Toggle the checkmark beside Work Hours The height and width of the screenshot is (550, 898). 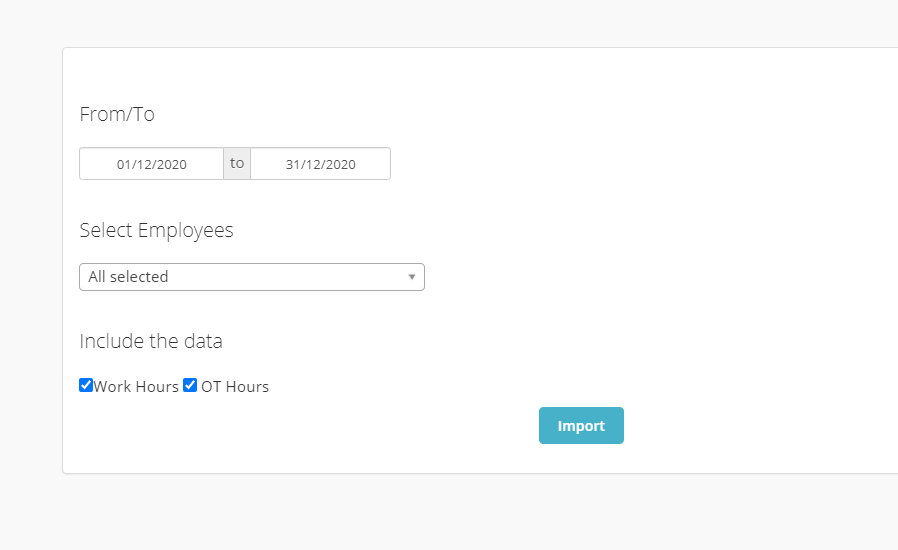[x=86, y=385]
